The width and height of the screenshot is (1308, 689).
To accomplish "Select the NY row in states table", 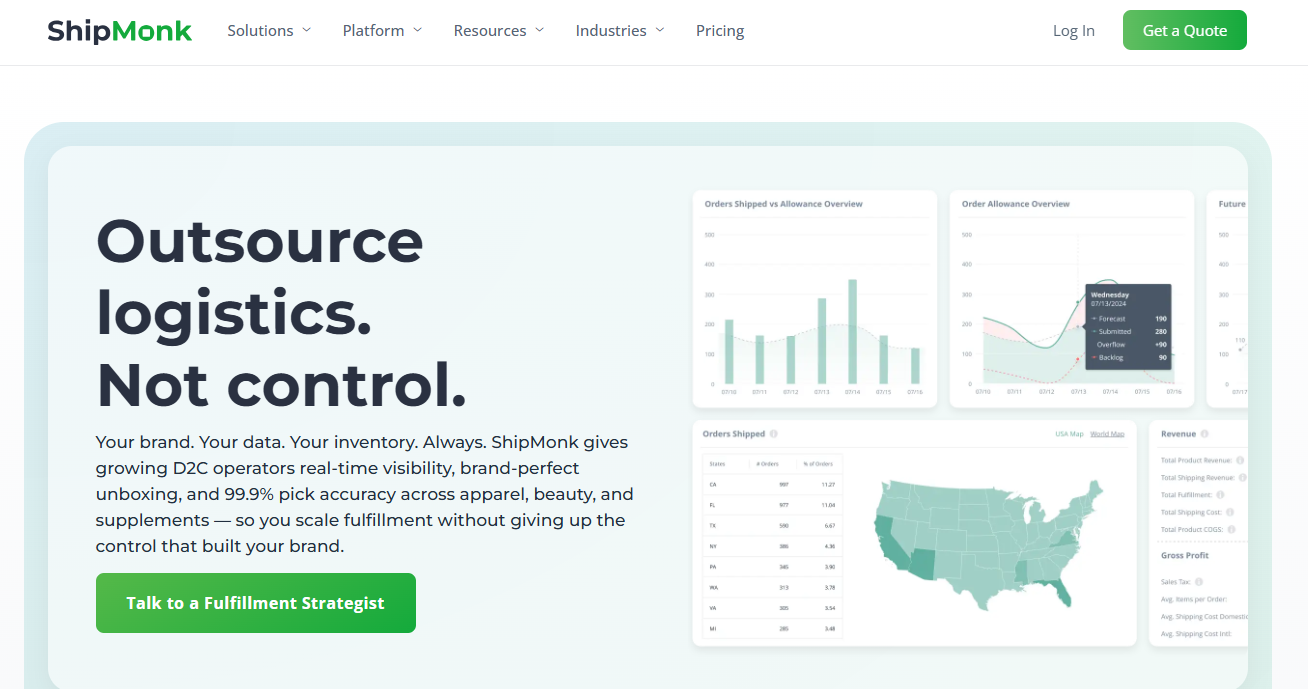I will pos(773,546).
